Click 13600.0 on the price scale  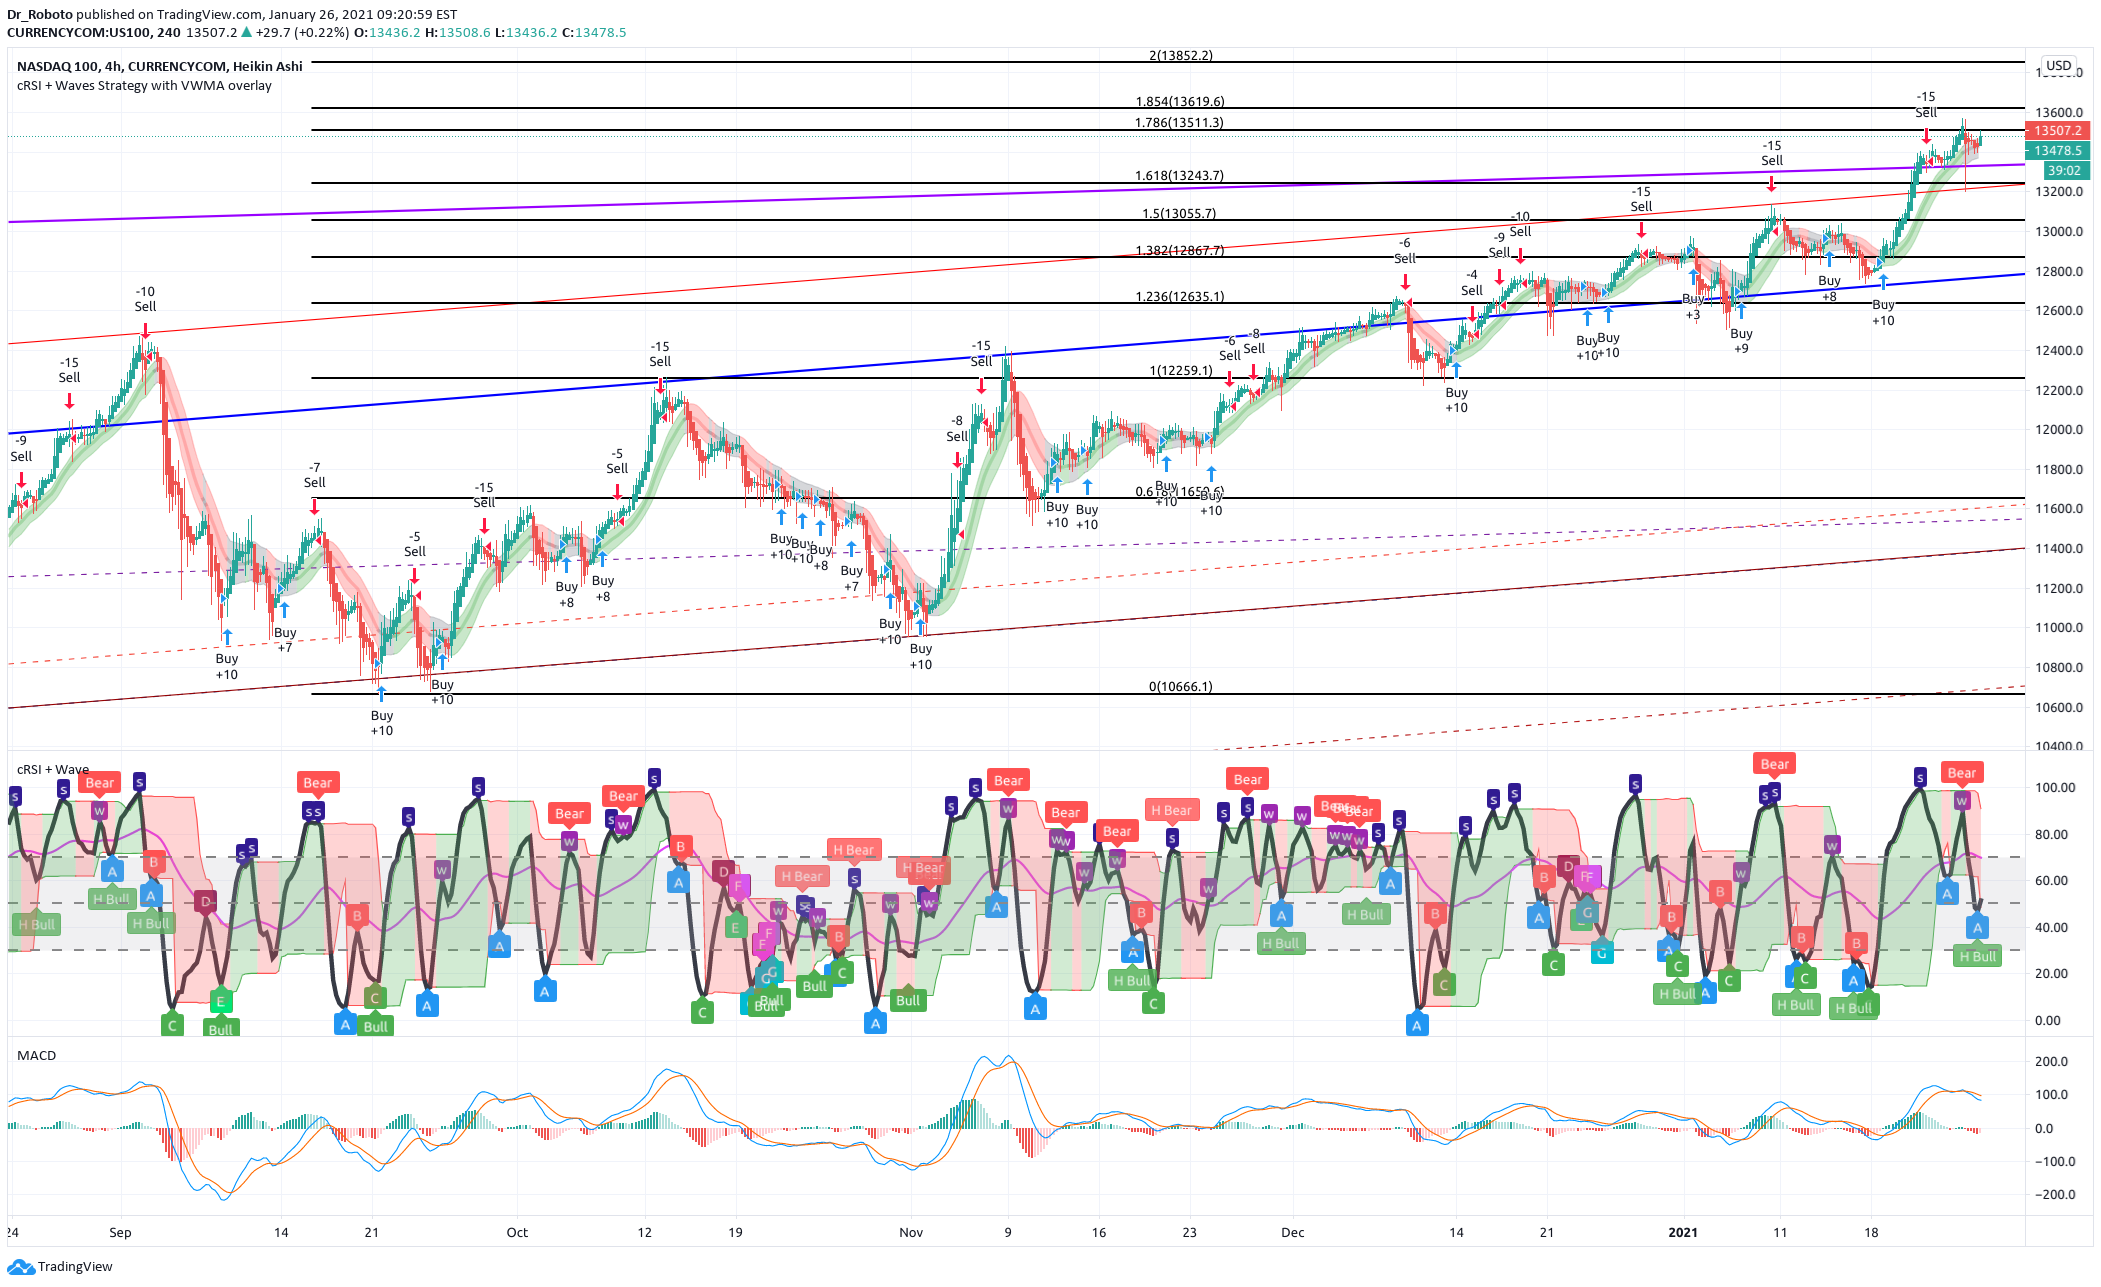click(x=2060, y=112)
